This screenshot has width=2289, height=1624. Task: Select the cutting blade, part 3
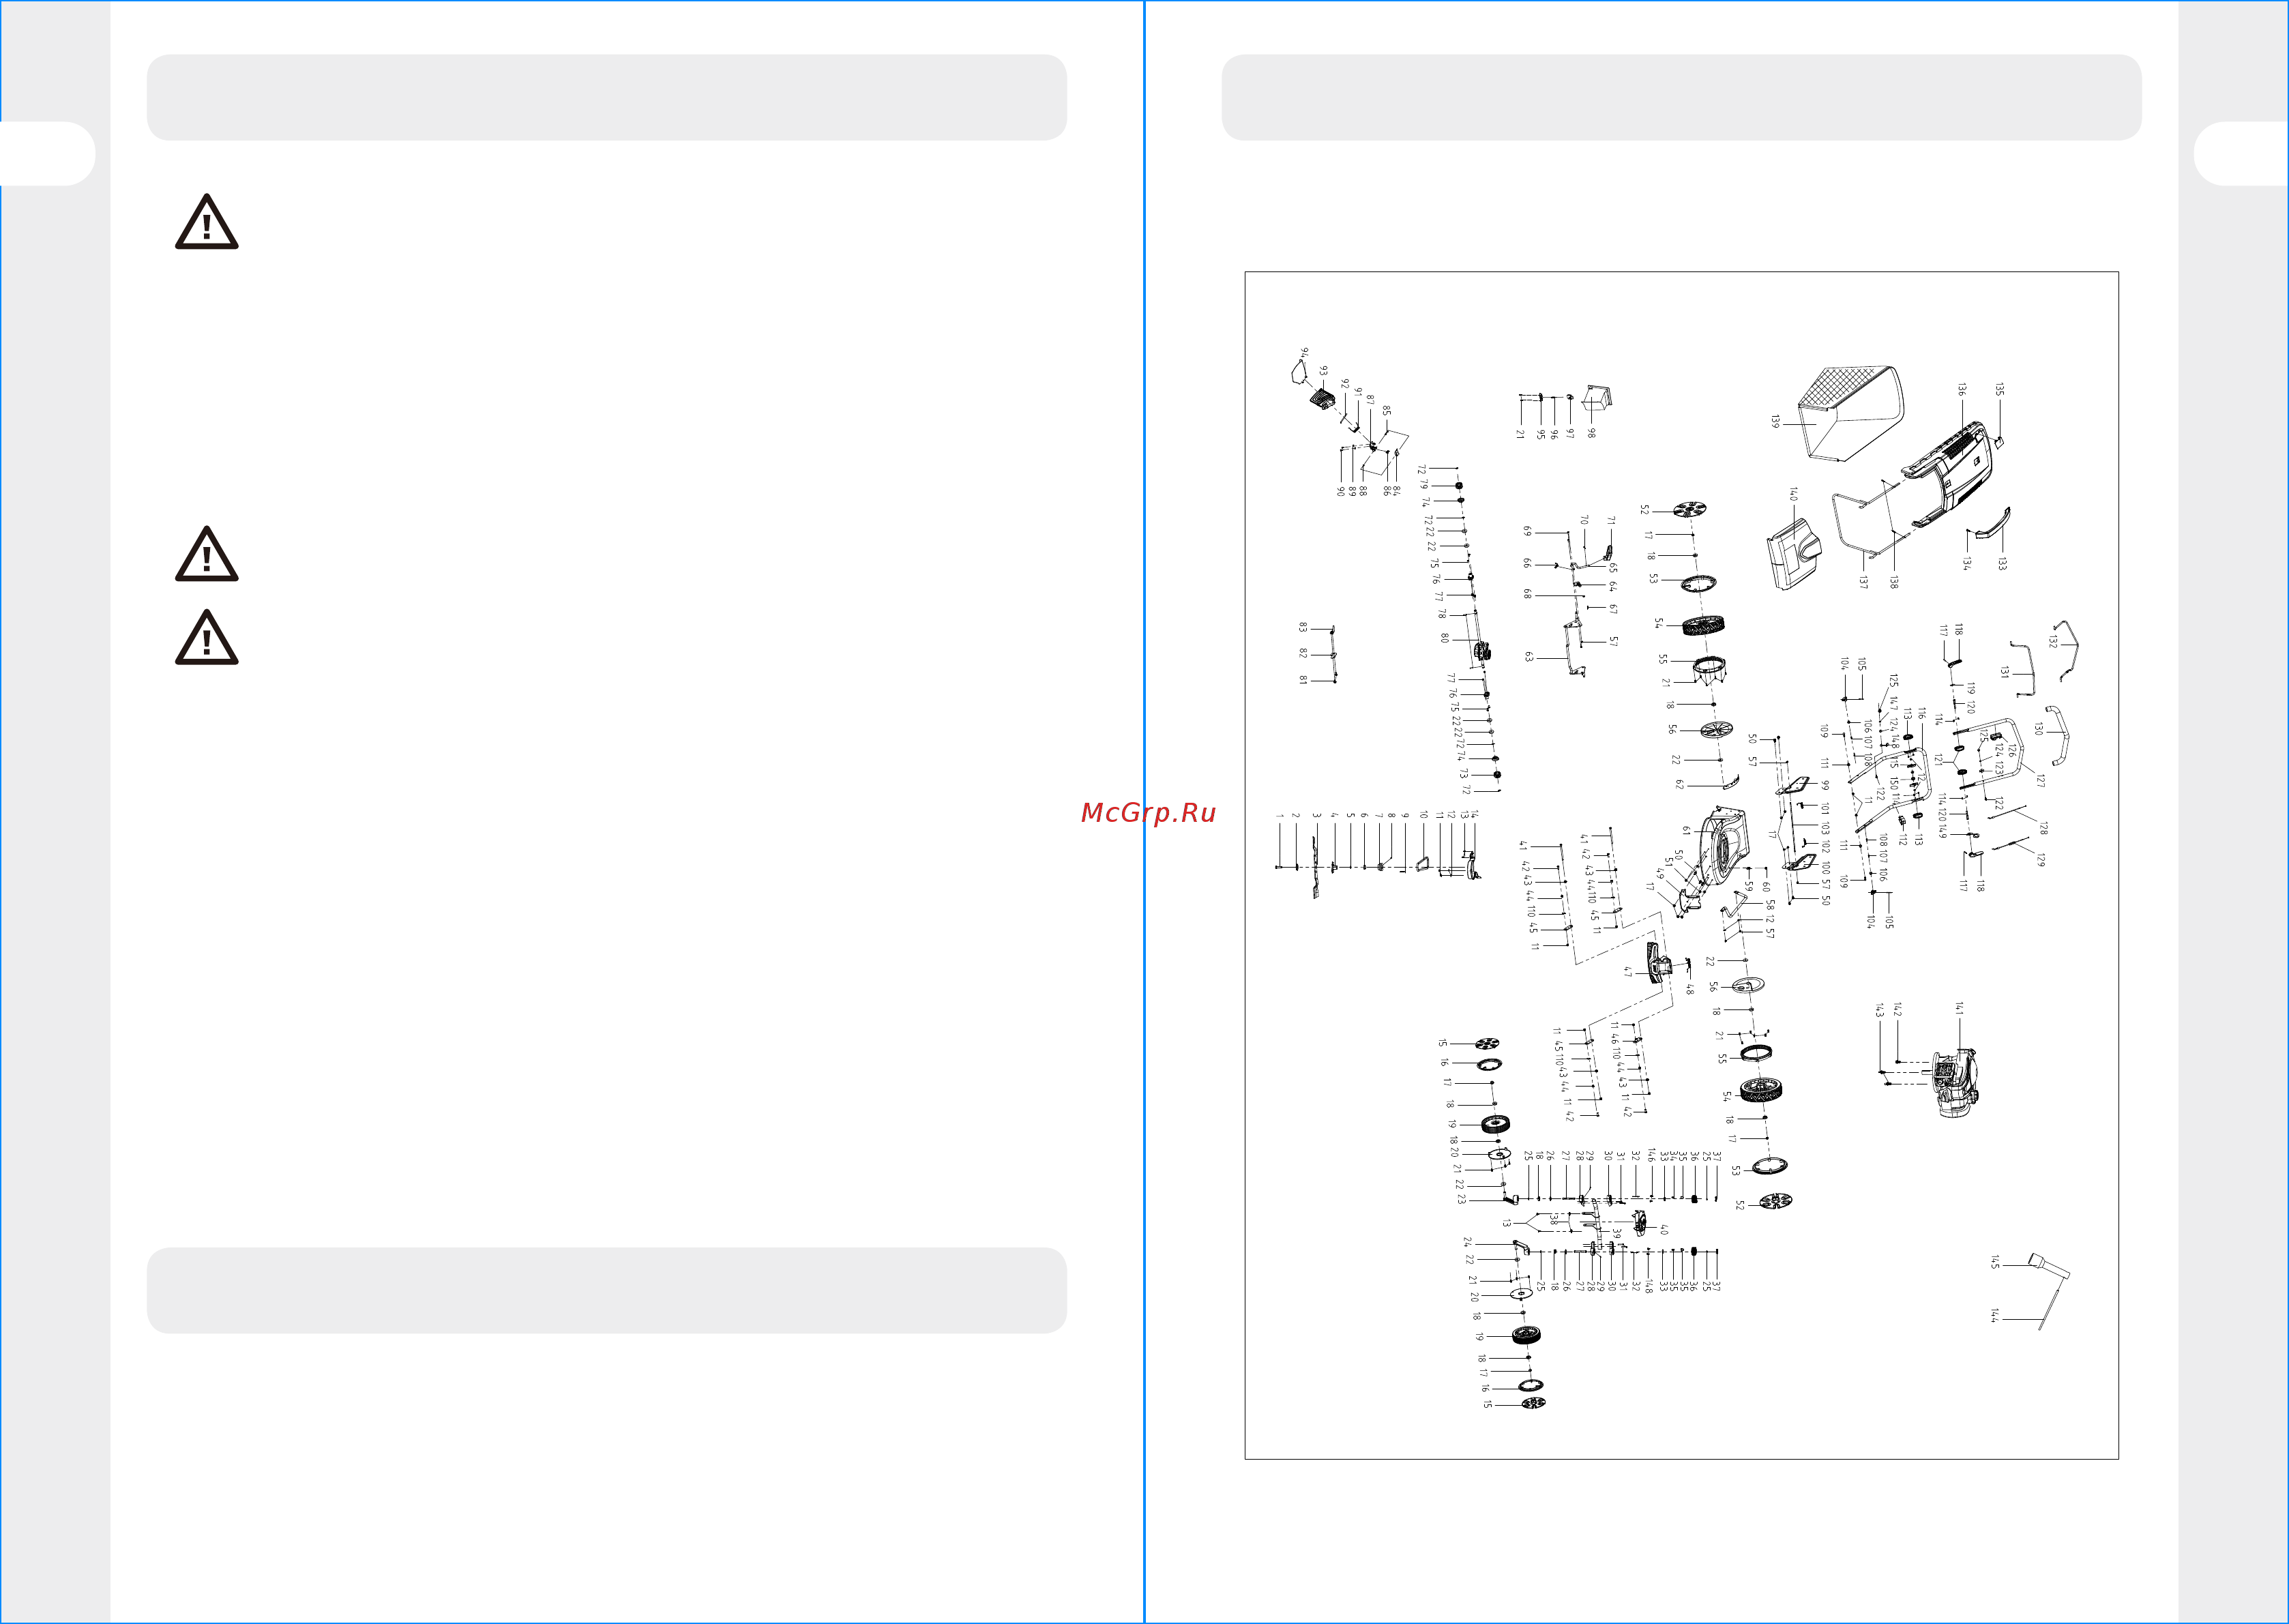tap(1316, 867)
